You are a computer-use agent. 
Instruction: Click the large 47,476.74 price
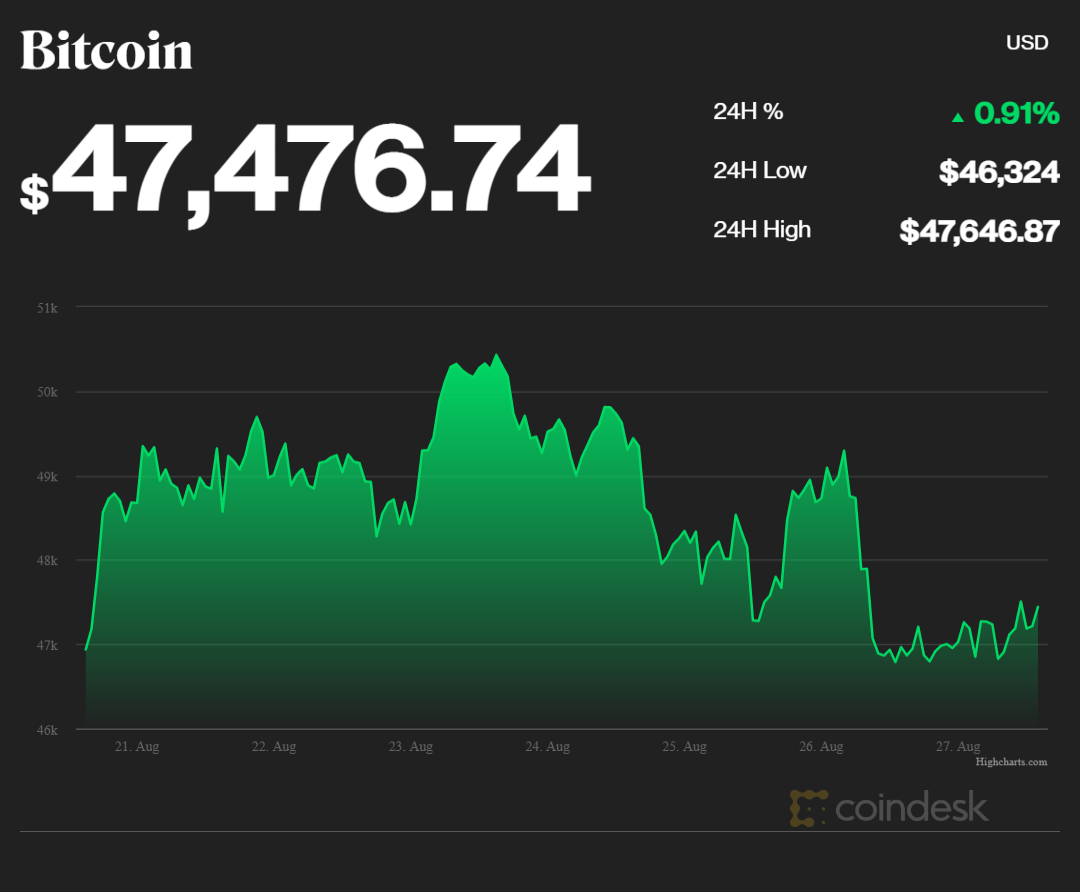[x=320, y=170]
